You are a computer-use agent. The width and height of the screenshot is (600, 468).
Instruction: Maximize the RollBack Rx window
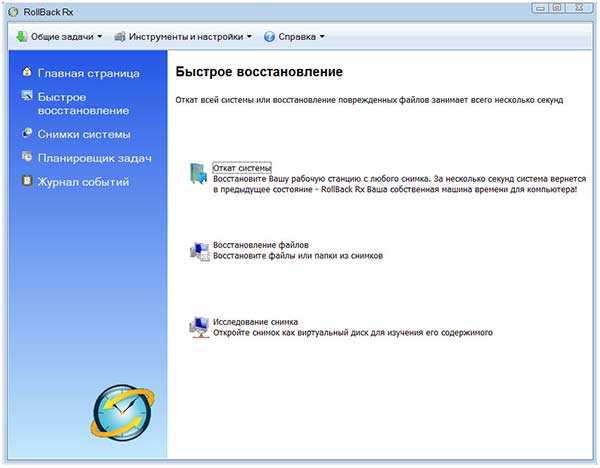tap(557, 8)
